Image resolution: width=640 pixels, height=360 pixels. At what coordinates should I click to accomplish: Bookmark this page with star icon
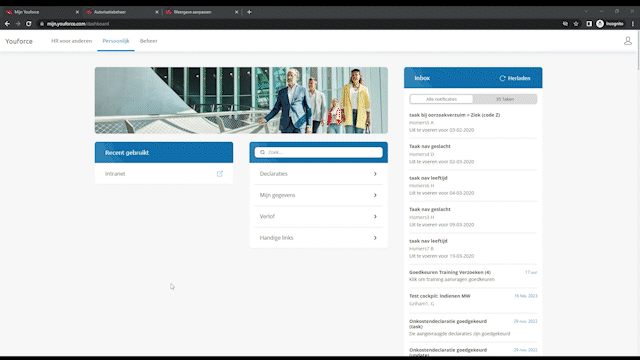coord(576,24)
